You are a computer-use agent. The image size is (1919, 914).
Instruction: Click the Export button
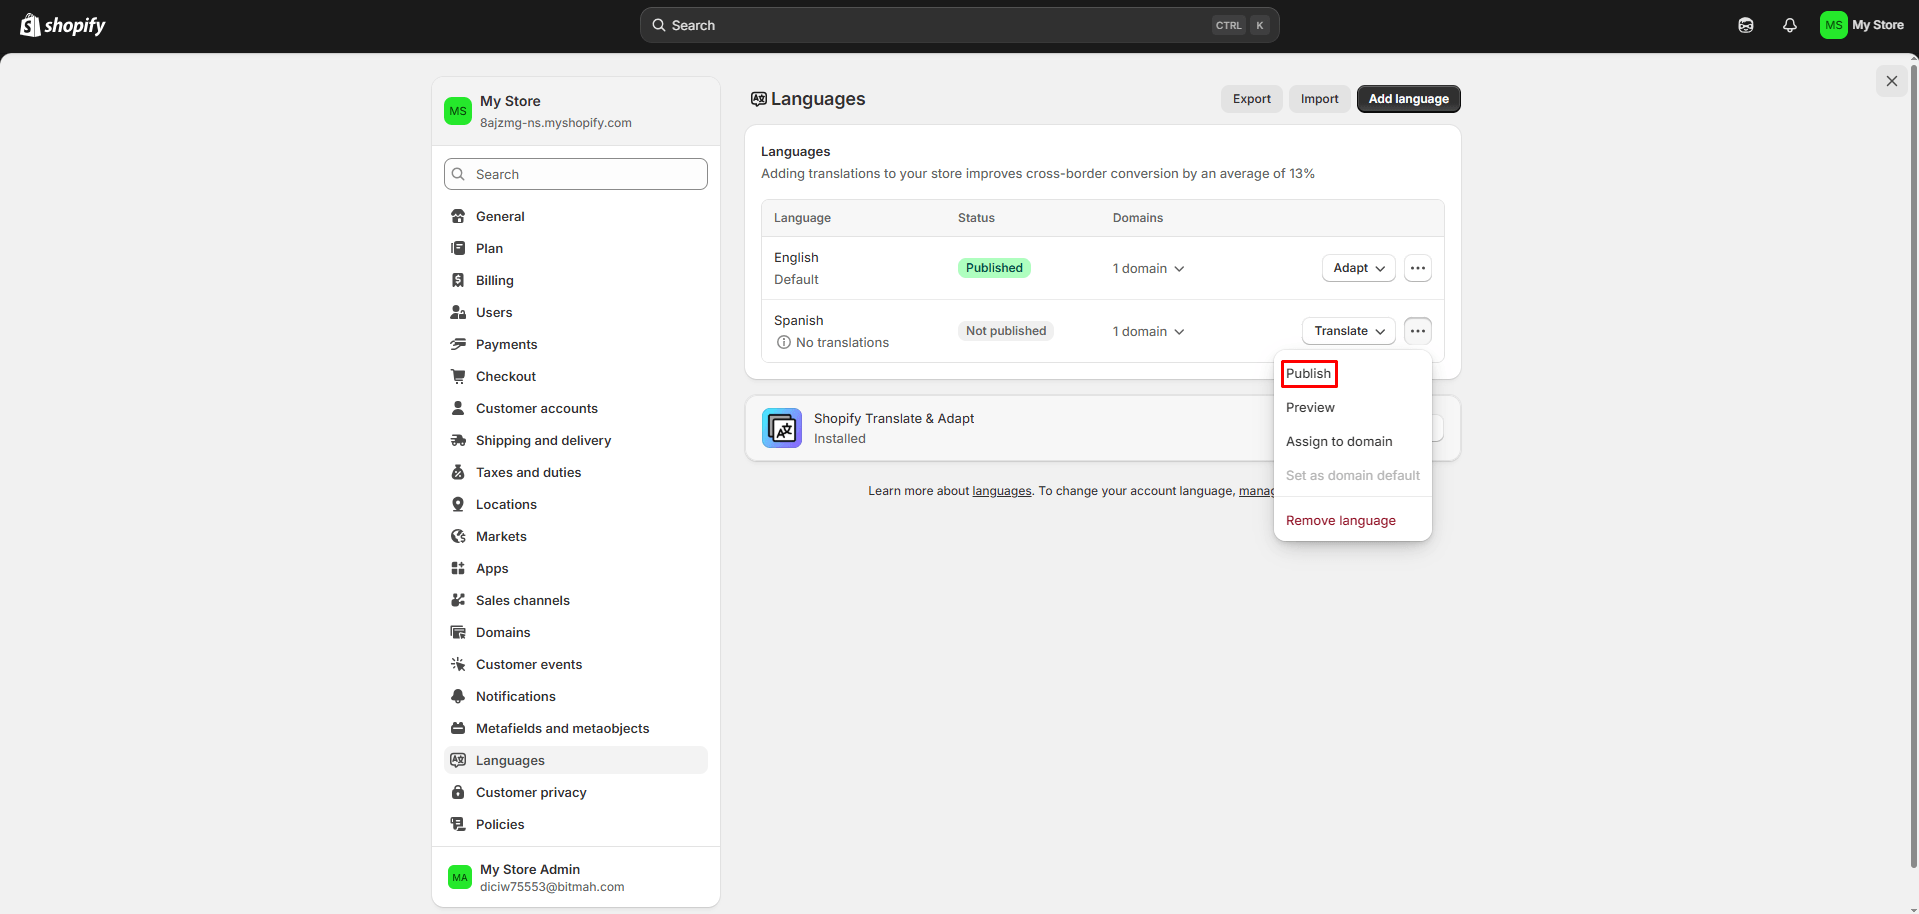point(1251,99)
